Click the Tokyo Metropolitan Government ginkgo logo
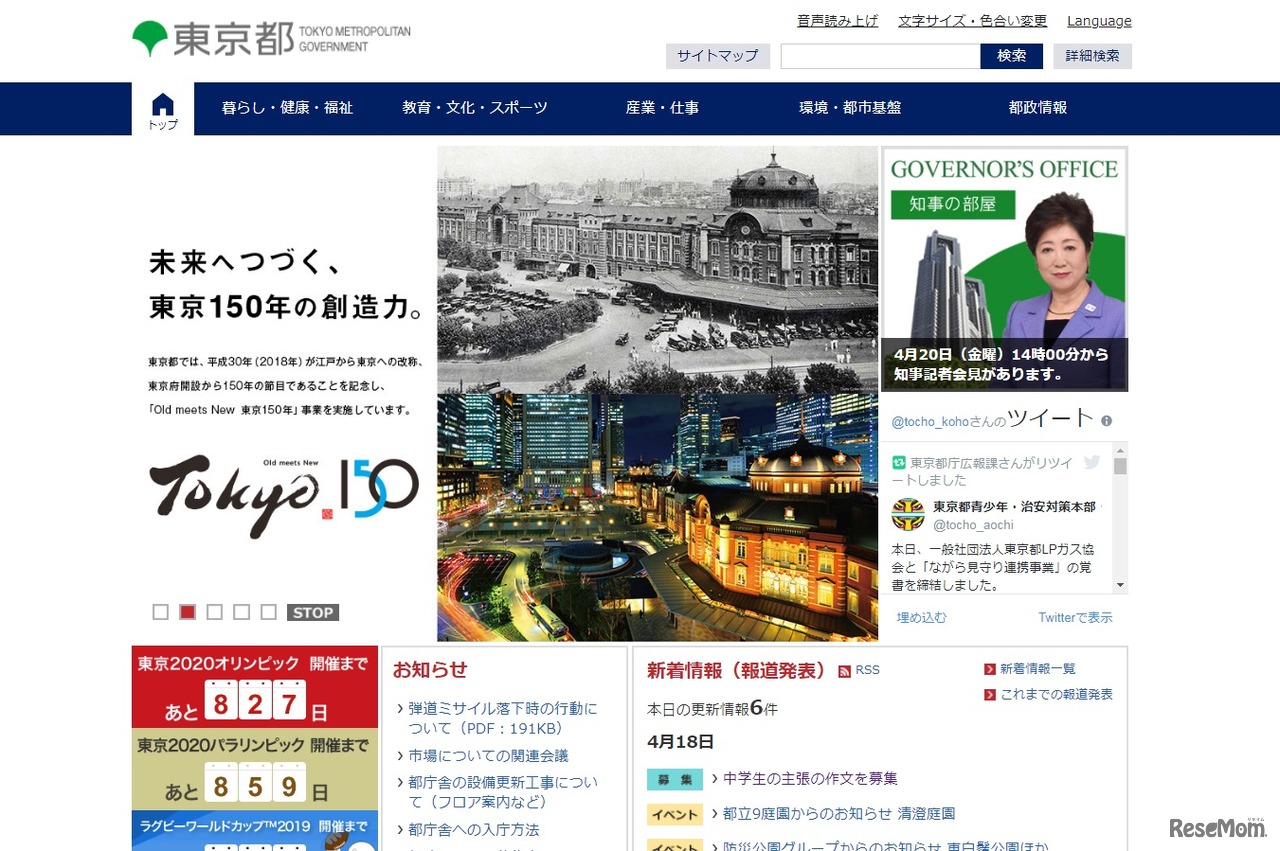This screenshot has width=1280, height=851. (x=150, y=39)
